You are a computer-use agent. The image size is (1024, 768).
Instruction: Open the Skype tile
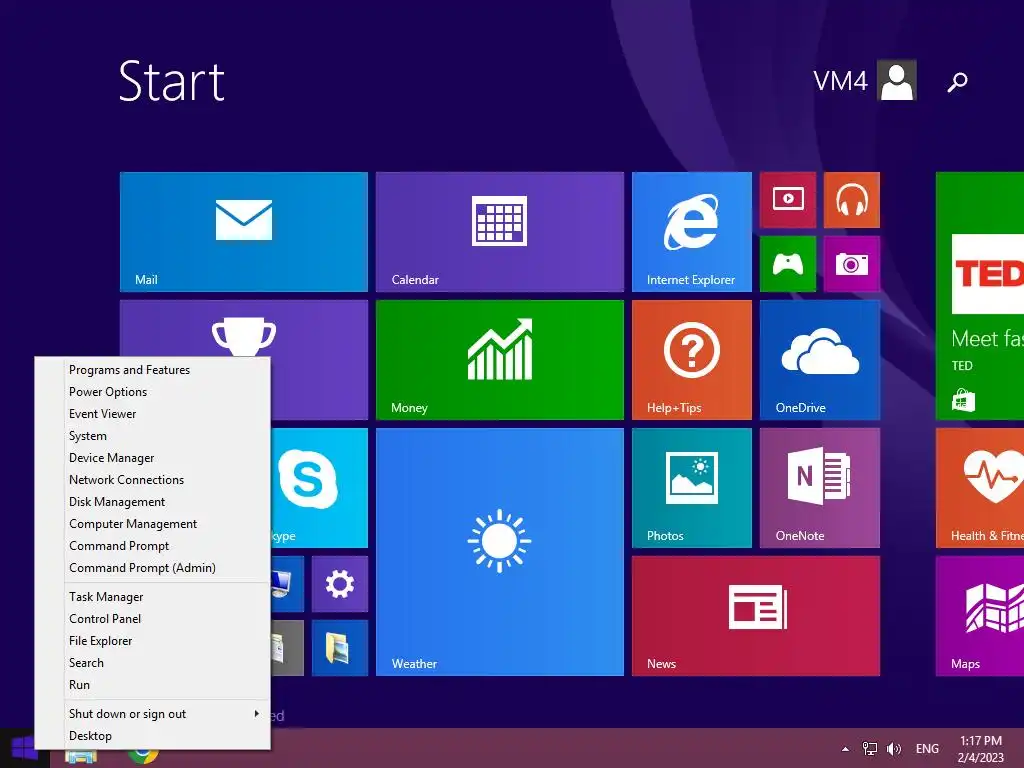click(x=319, y=488)
